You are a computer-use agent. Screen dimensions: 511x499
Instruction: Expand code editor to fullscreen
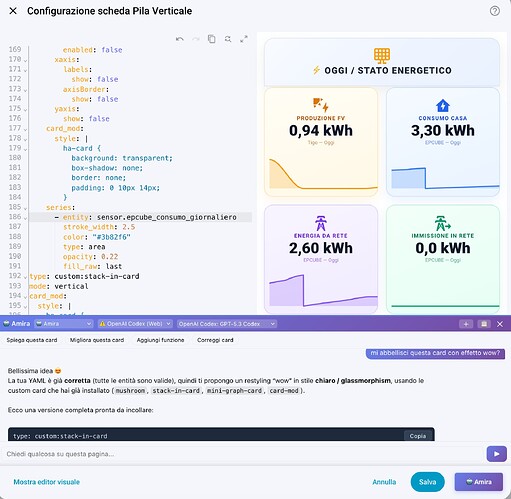(244, 39)
